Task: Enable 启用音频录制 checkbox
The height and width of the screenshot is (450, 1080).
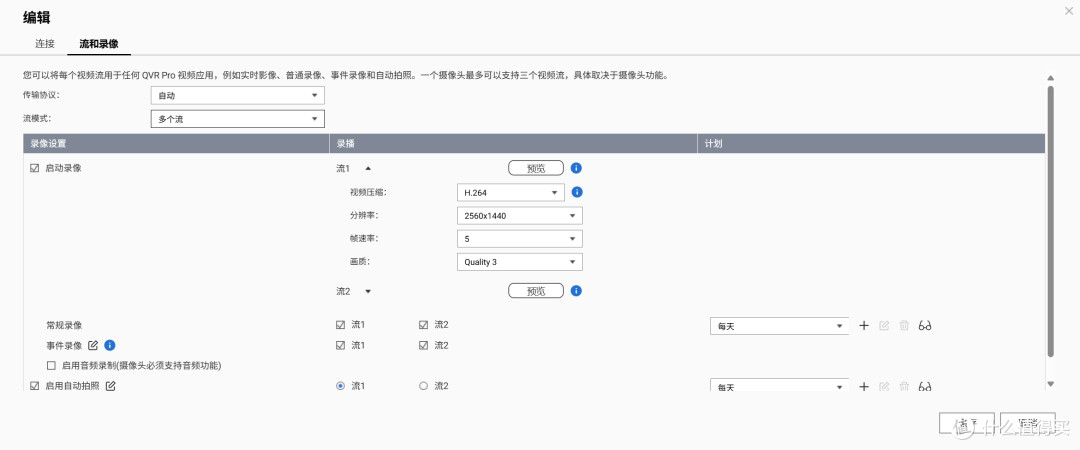Action: 51,365
